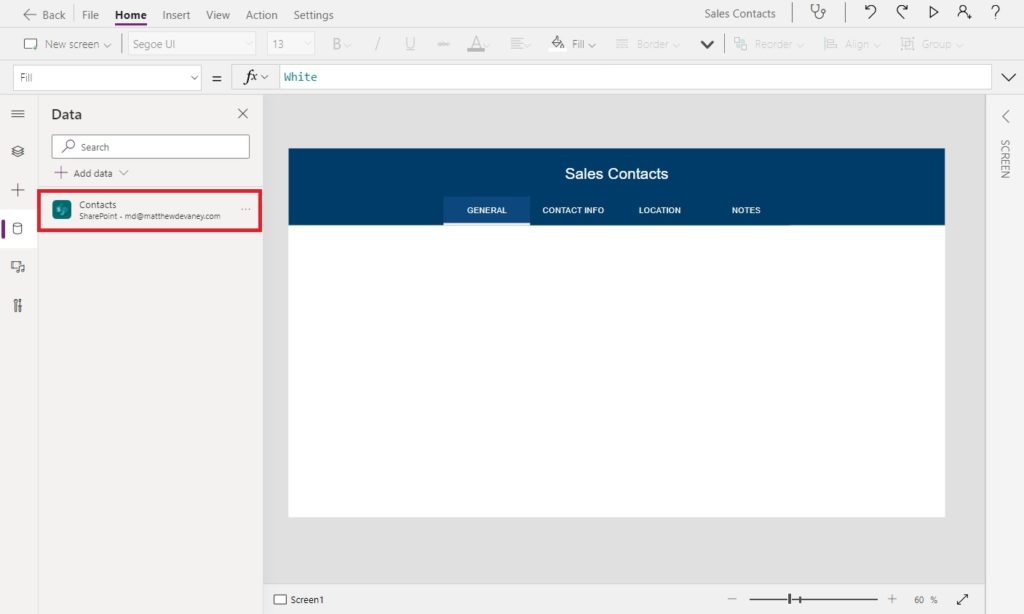This screenshot has width=1024, height=614.
Task: Click the Data panel Search field
Action: point(150,146)
